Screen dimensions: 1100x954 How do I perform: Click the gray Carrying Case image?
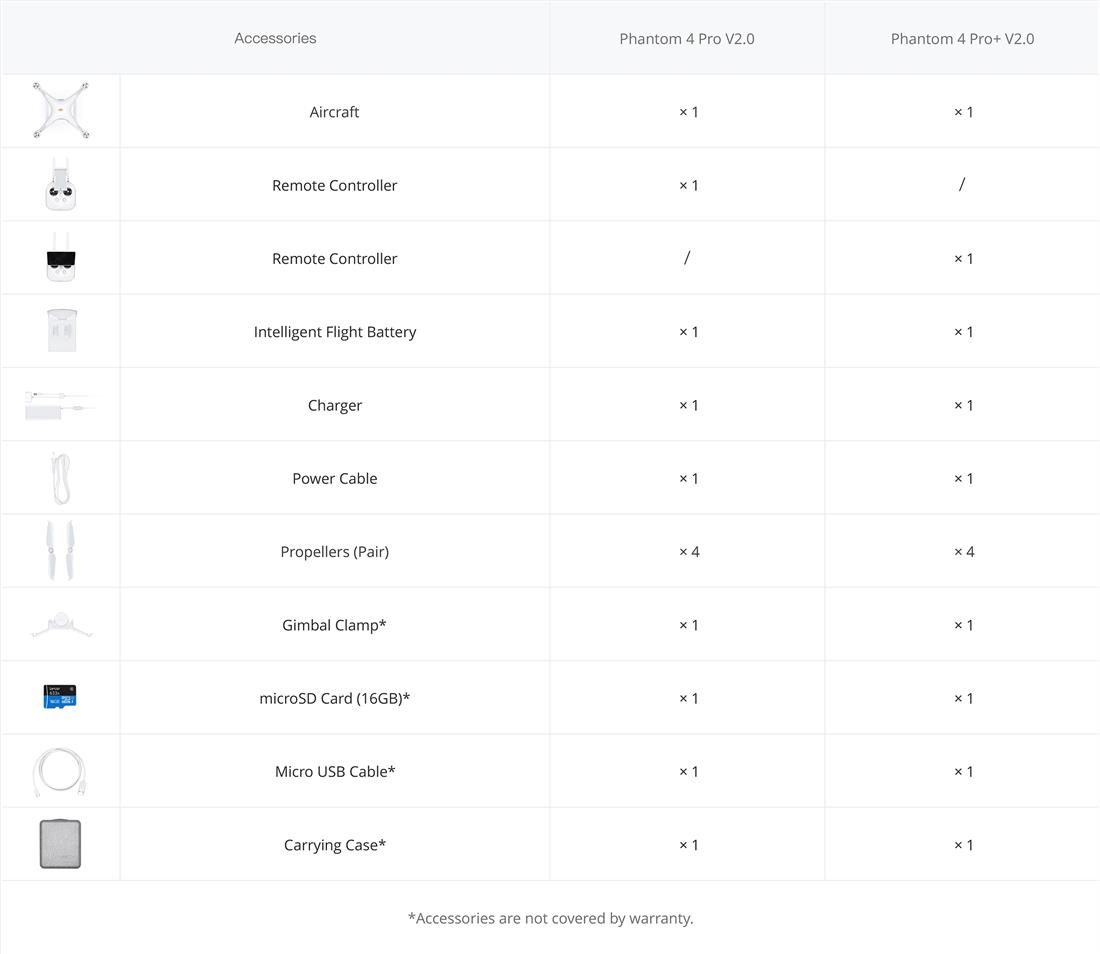pyautogui.click(x=60, y=844)
